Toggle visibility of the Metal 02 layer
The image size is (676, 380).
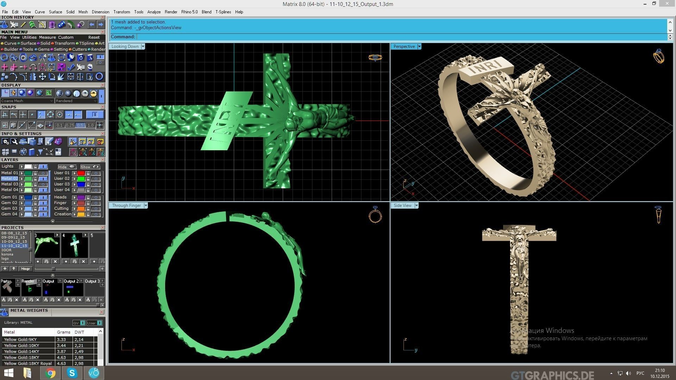pyautogui.click(x=43, y=179)
